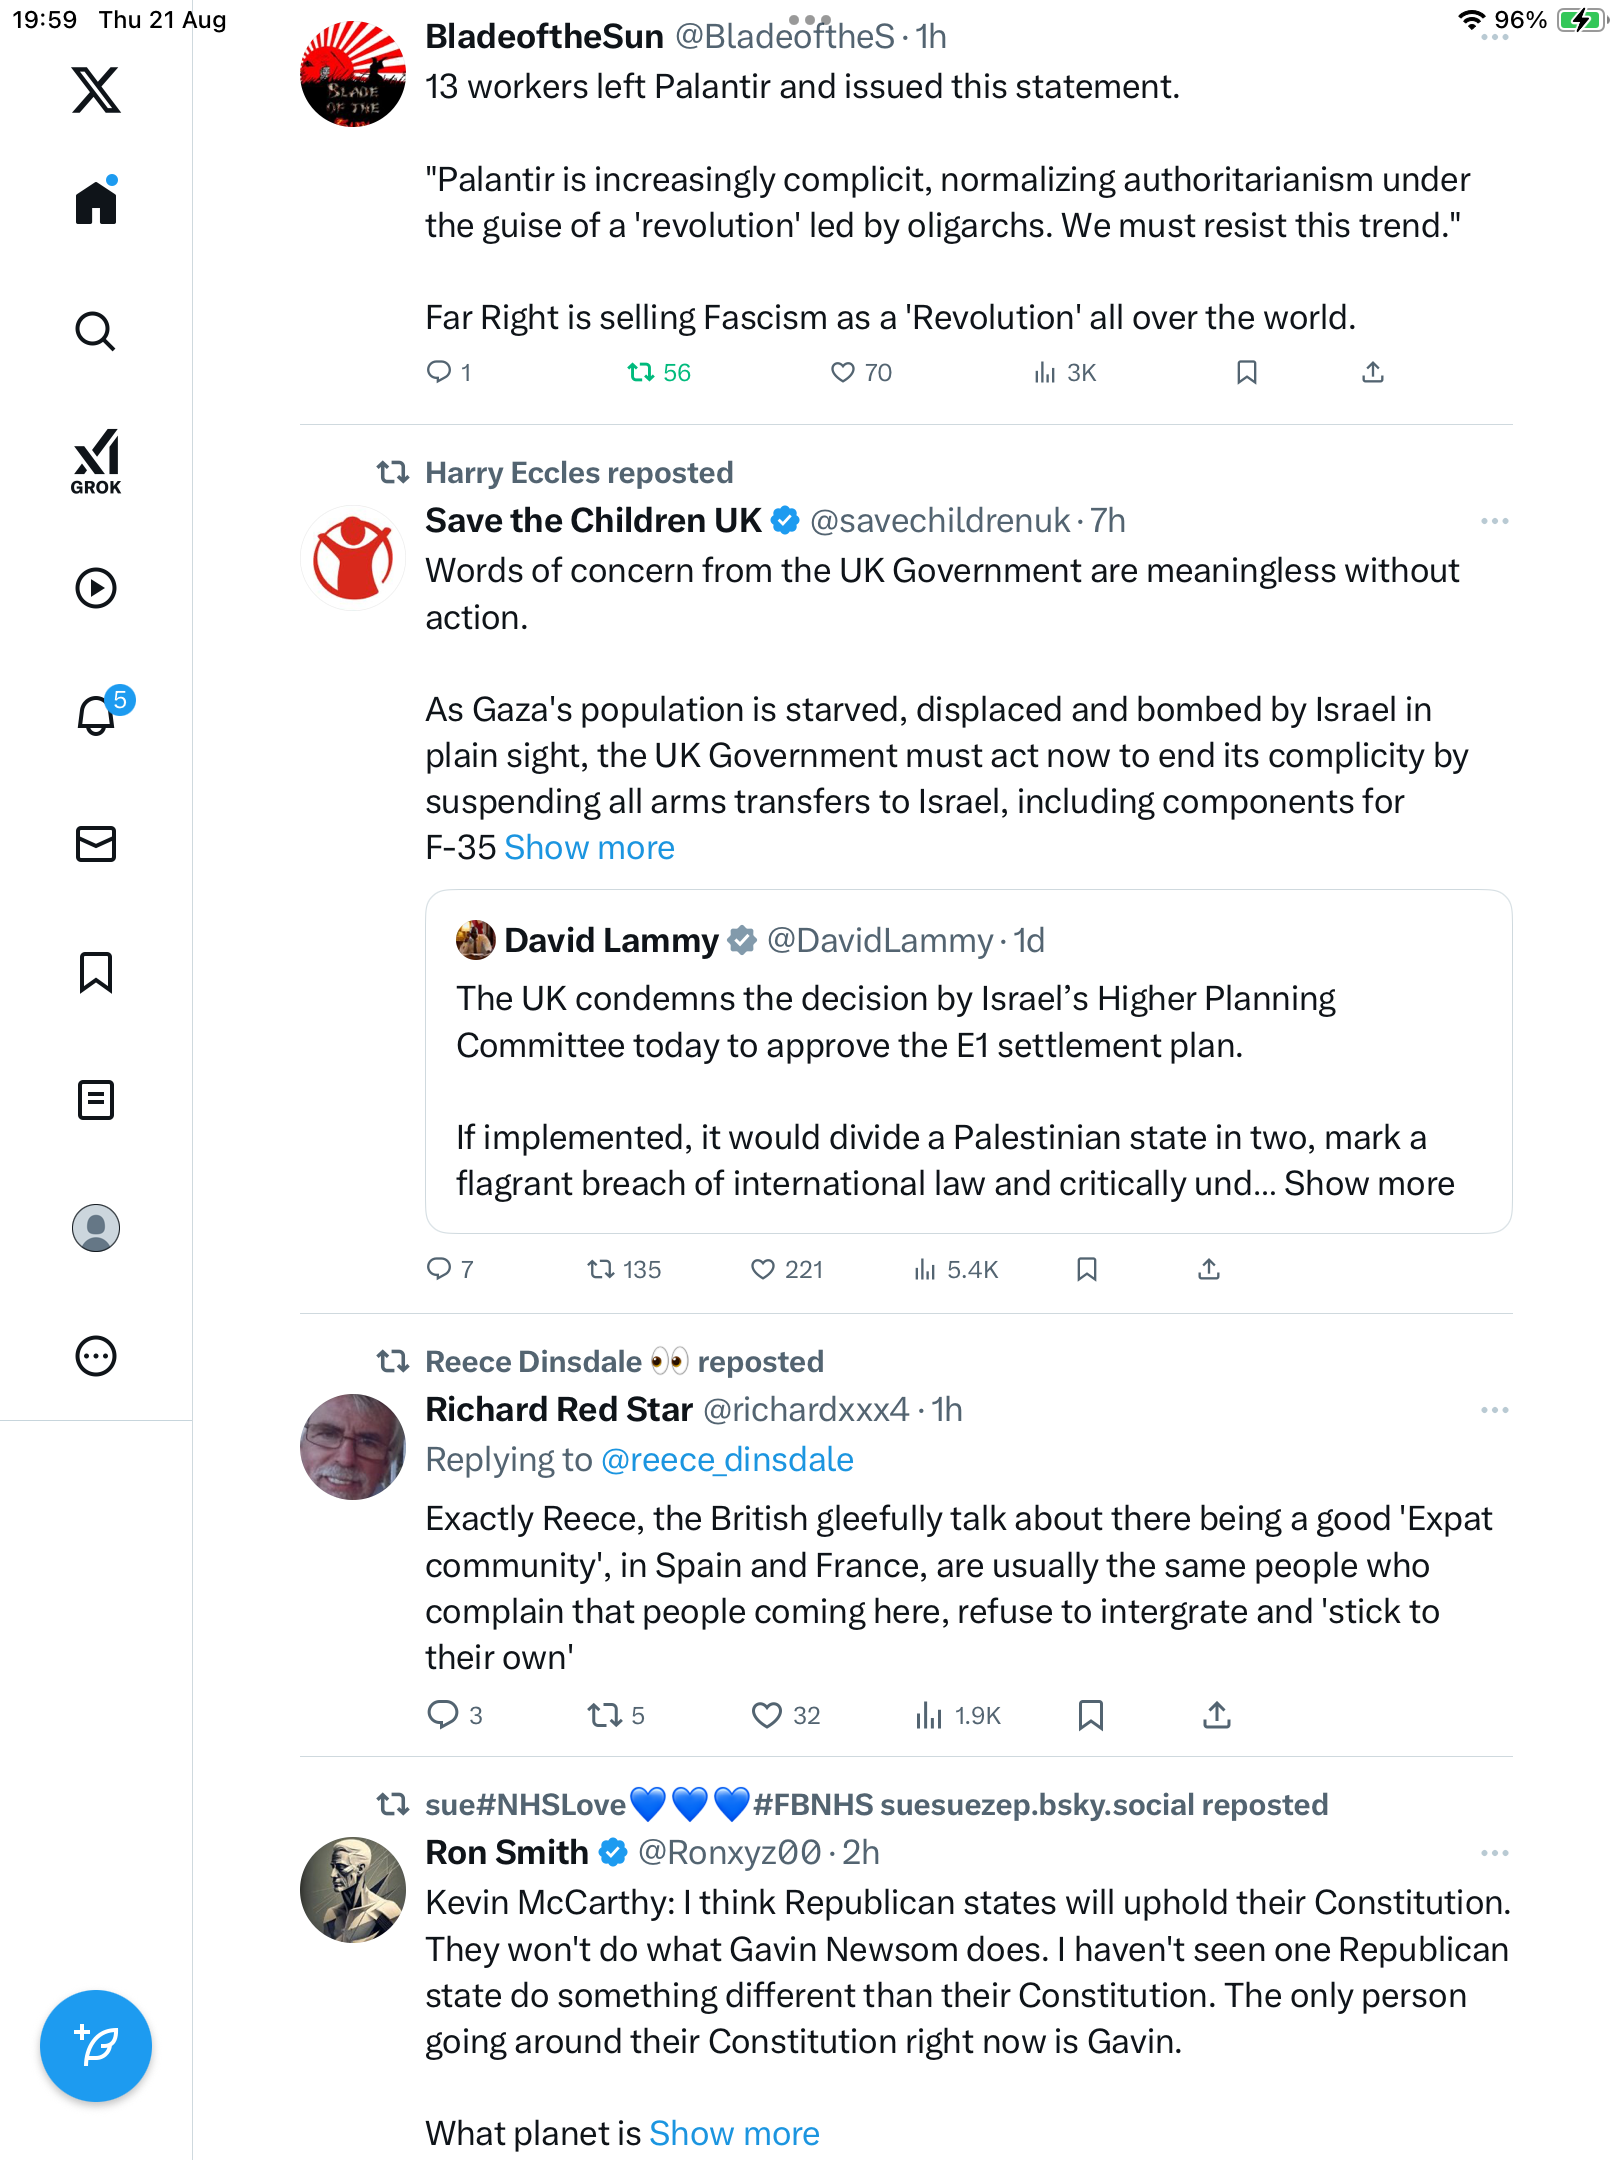Open notifications bell with 5 badge
Viewport: 1620px width, 2160px height.
(97, 715)
